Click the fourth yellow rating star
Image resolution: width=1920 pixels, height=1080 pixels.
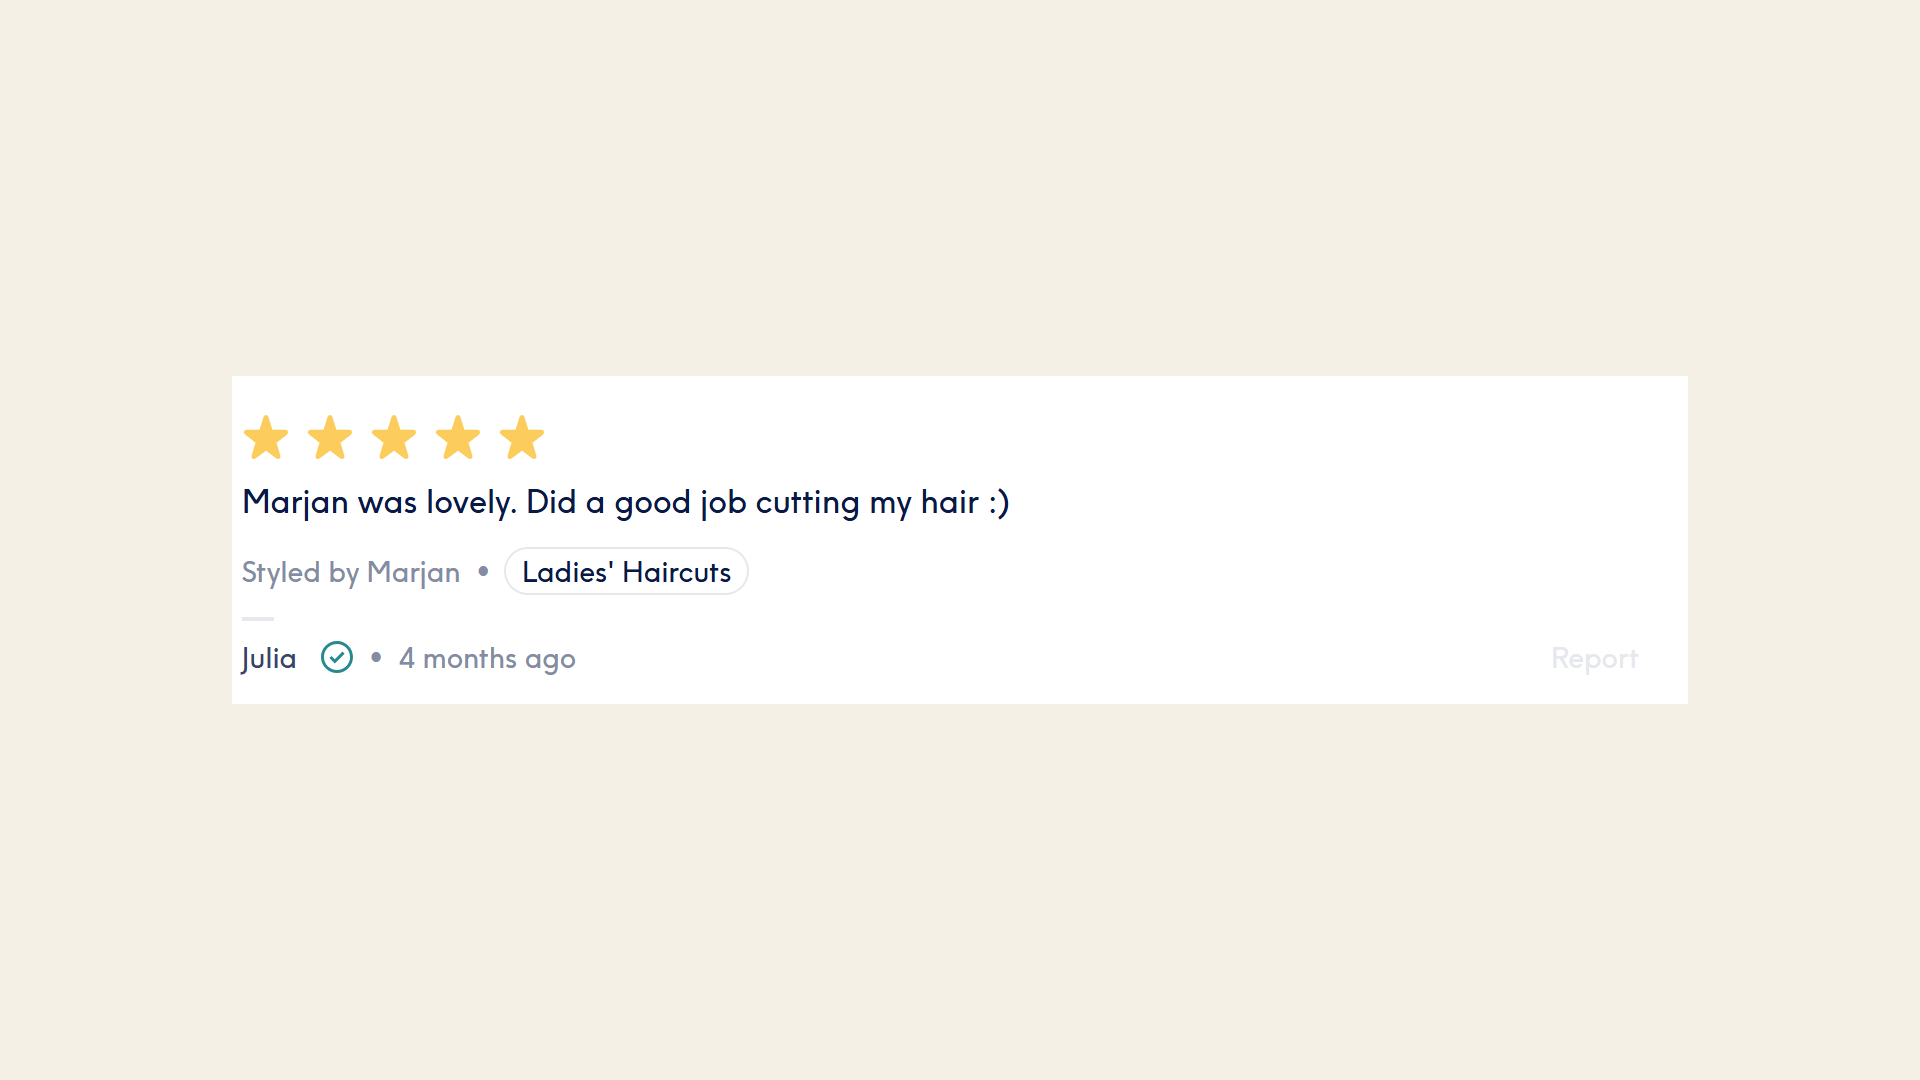point(458,438)
